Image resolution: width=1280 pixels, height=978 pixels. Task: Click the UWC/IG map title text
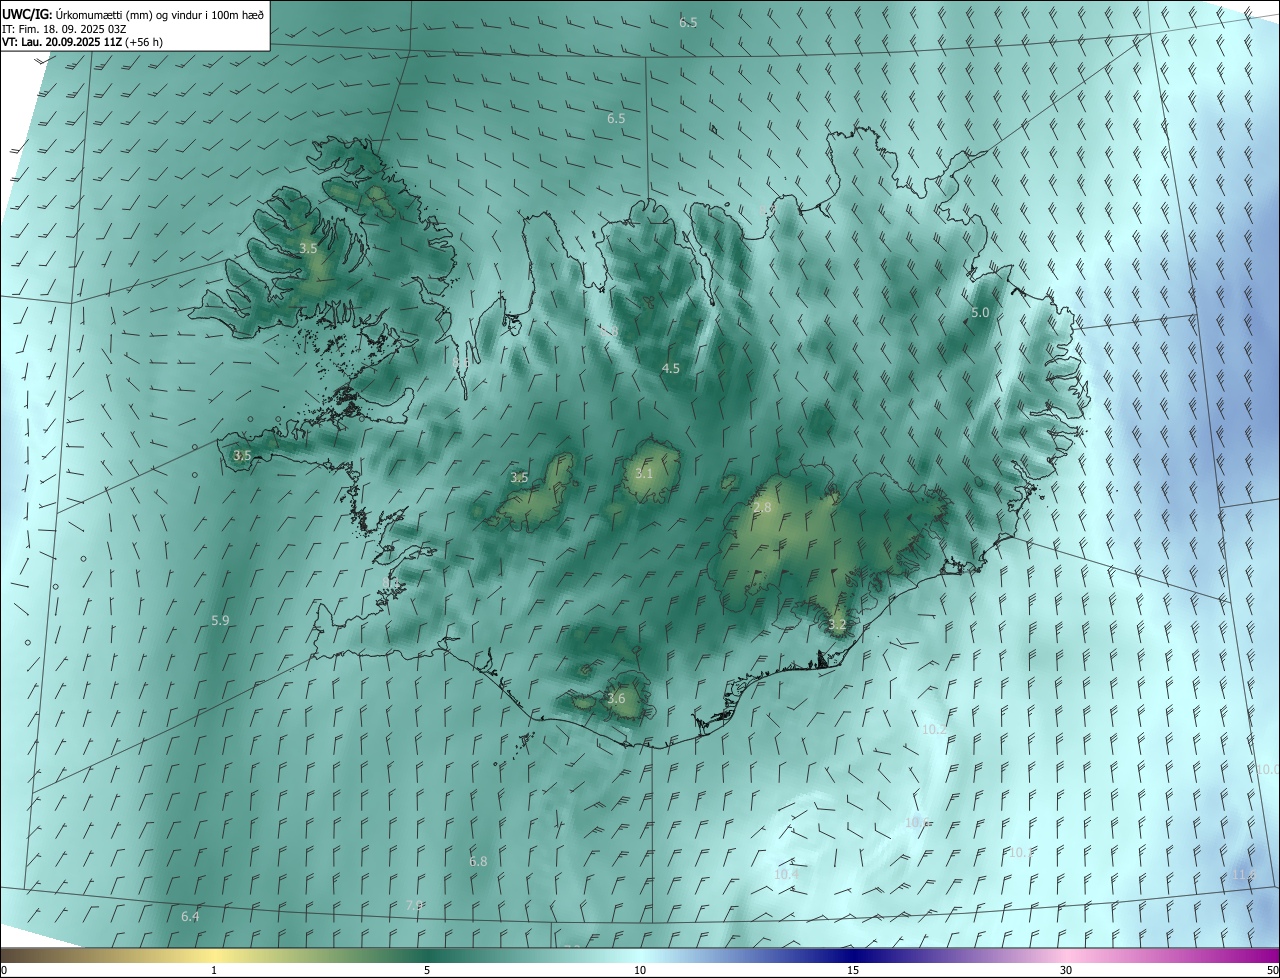click(x=133, y=14)
